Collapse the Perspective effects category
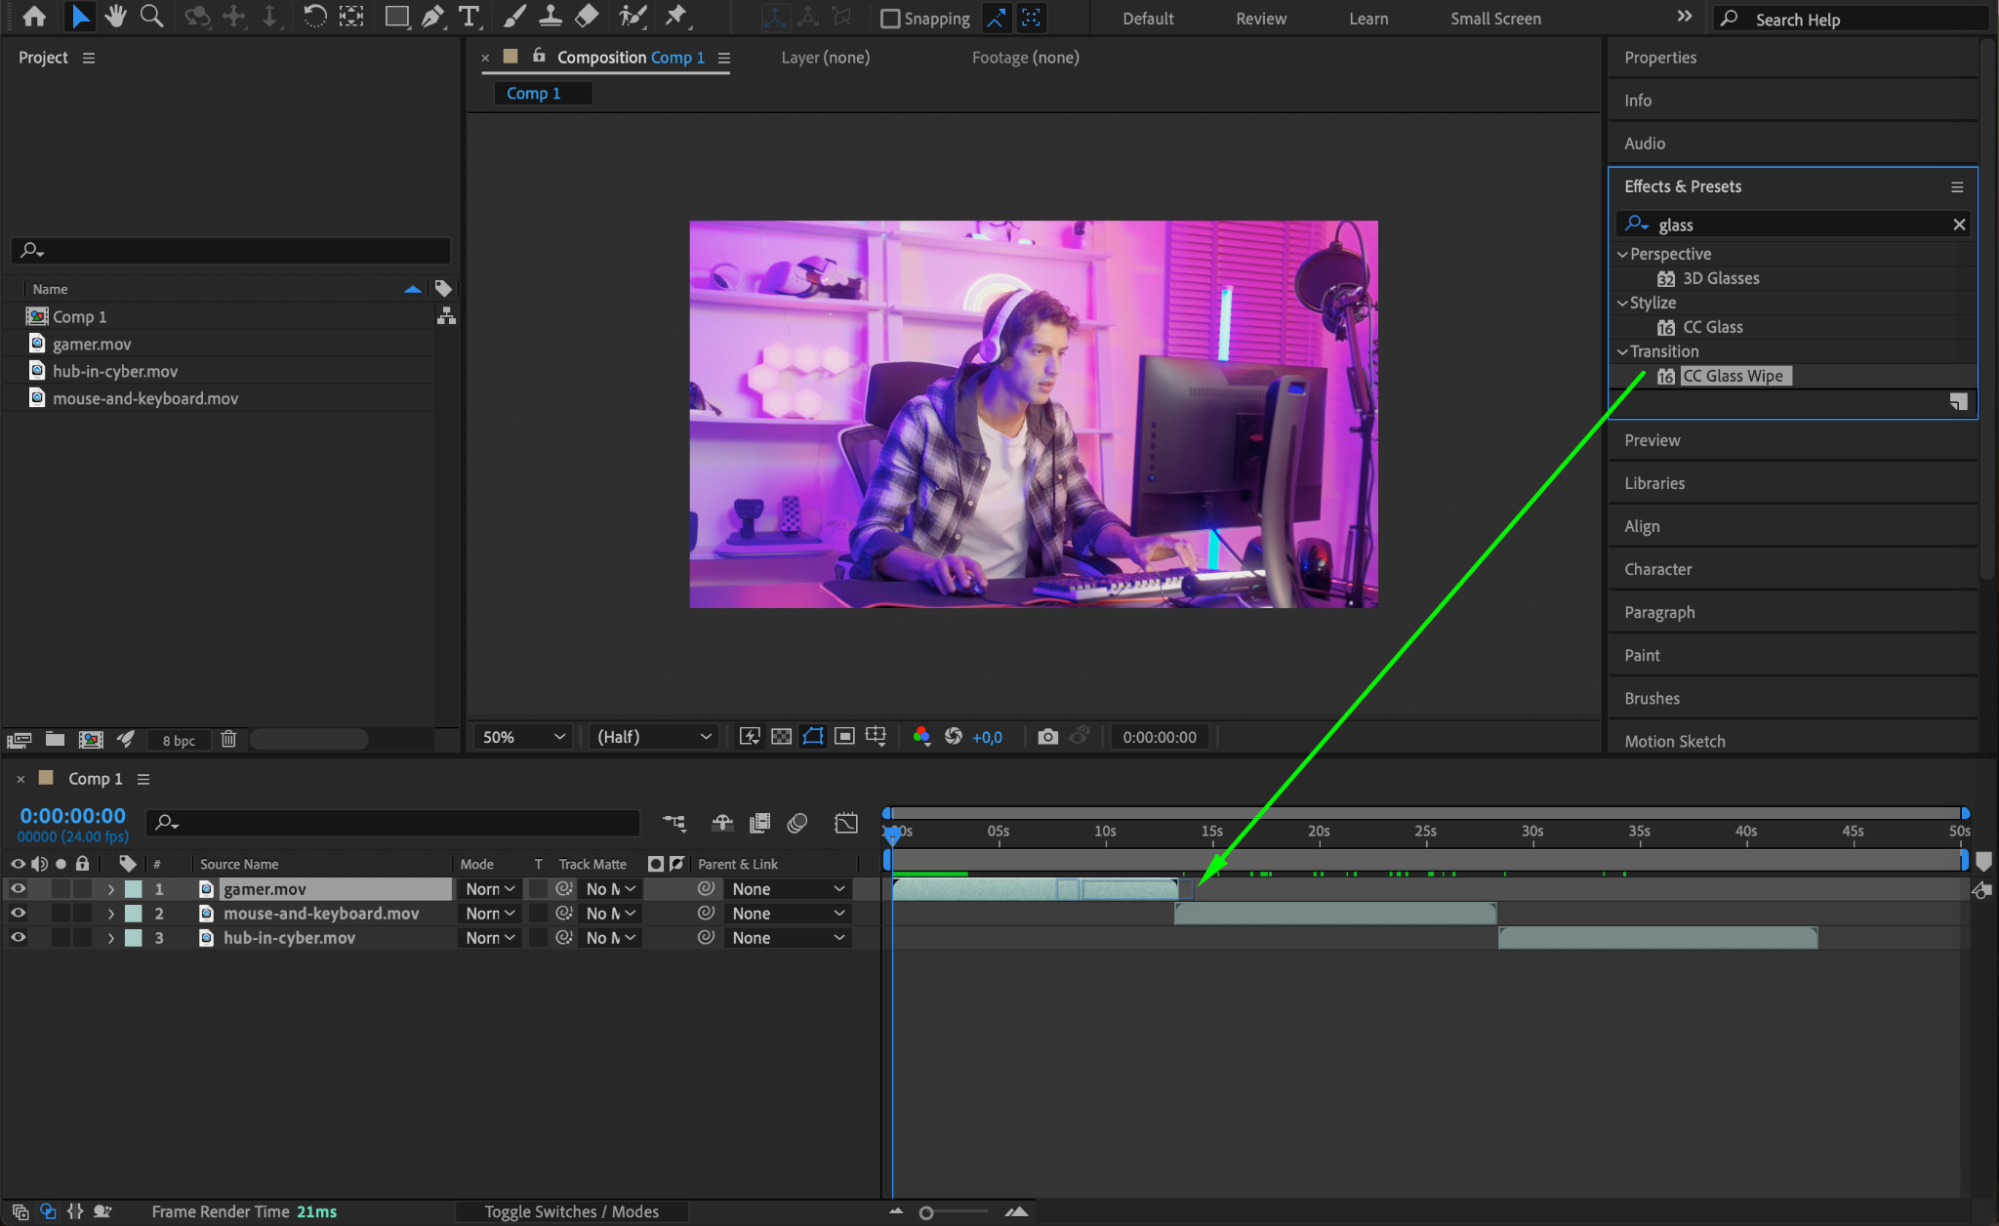The width and height of the screenshot is (1999, 1226). (1622, 254)
